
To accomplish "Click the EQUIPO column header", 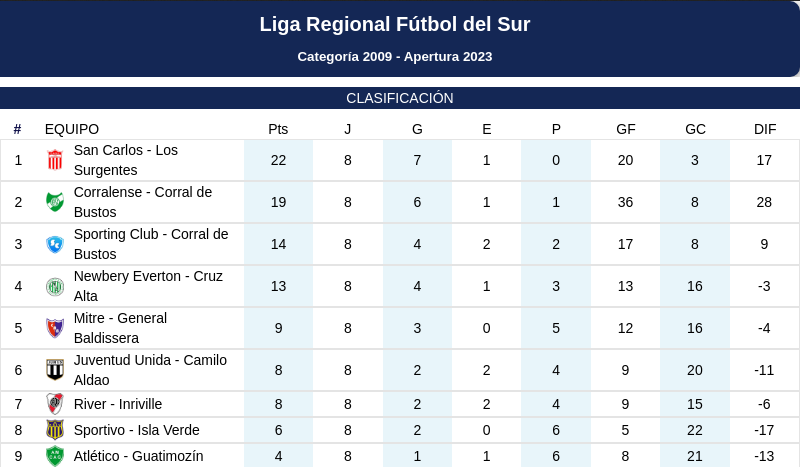I will point(72,129).
